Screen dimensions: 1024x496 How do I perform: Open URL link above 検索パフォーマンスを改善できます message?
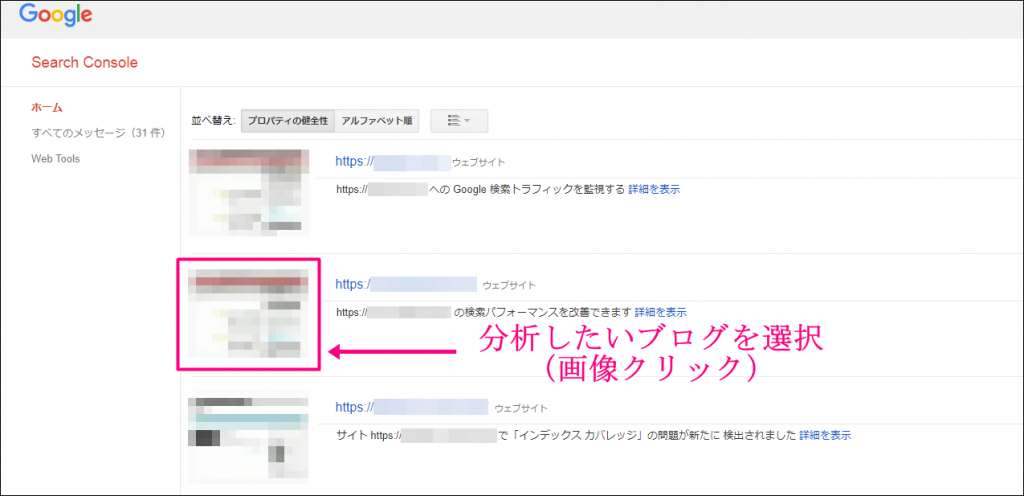[x=406, y=284]
